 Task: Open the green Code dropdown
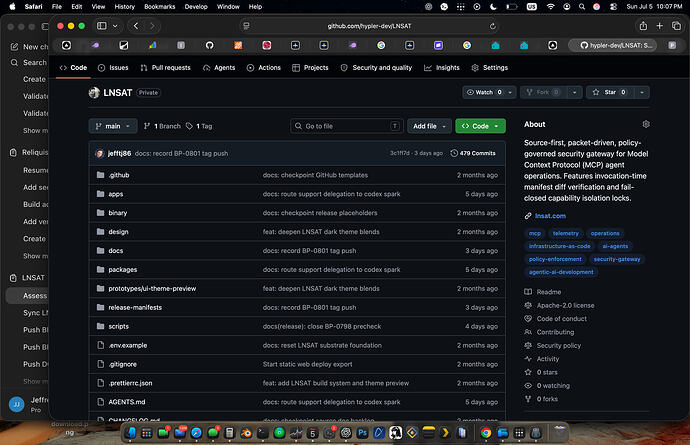480,126
